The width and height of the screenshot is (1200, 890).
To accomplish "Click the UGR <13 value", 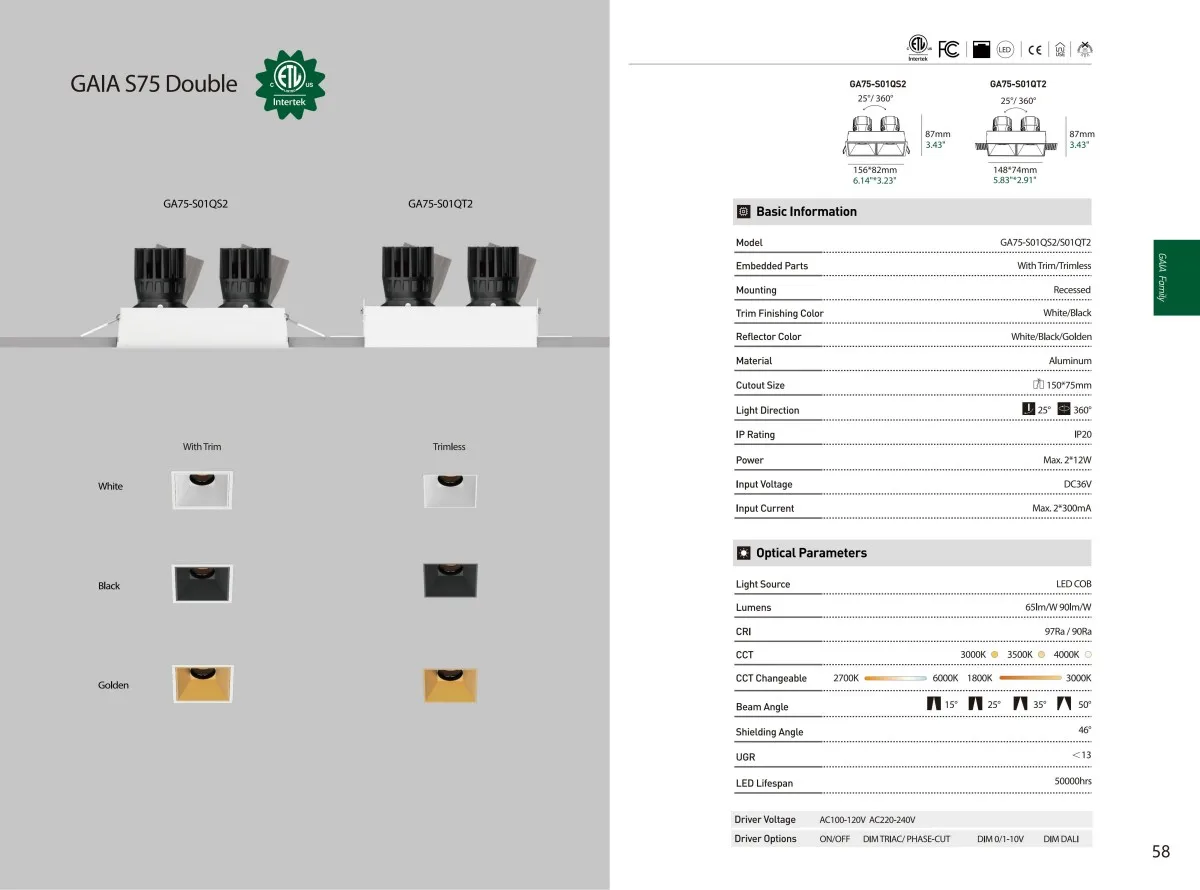I will coord(1081,755).
